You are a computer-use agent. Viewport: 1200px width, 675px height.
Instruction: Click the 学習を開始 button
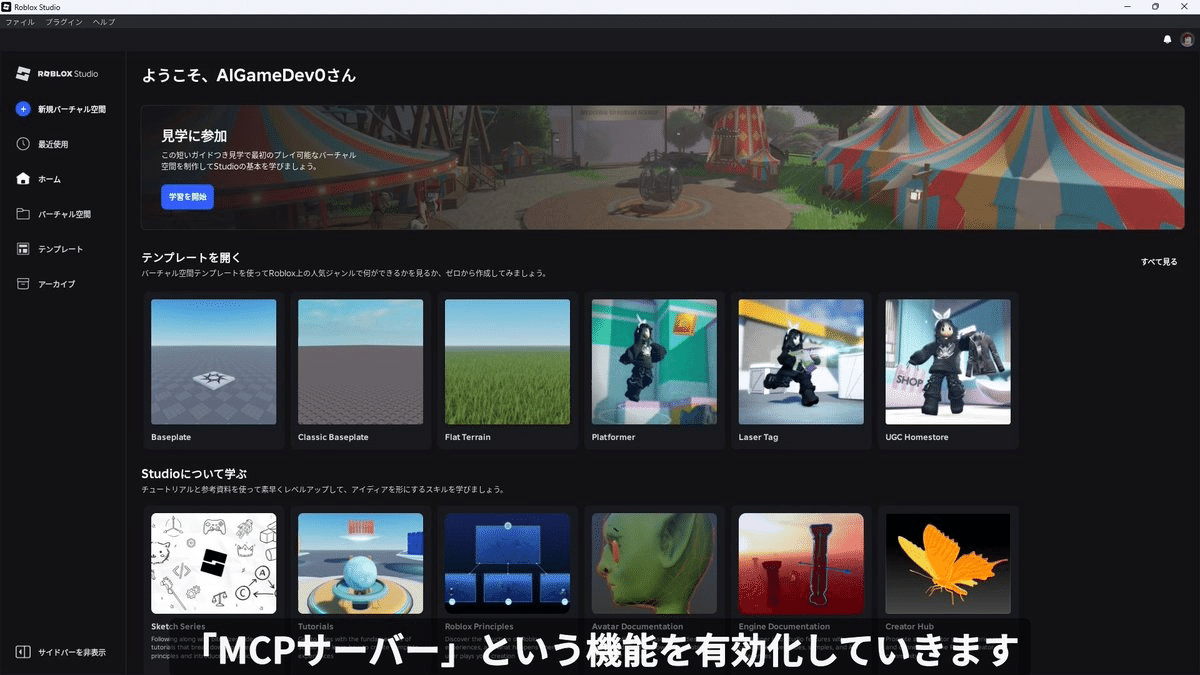tap(187, 197)
